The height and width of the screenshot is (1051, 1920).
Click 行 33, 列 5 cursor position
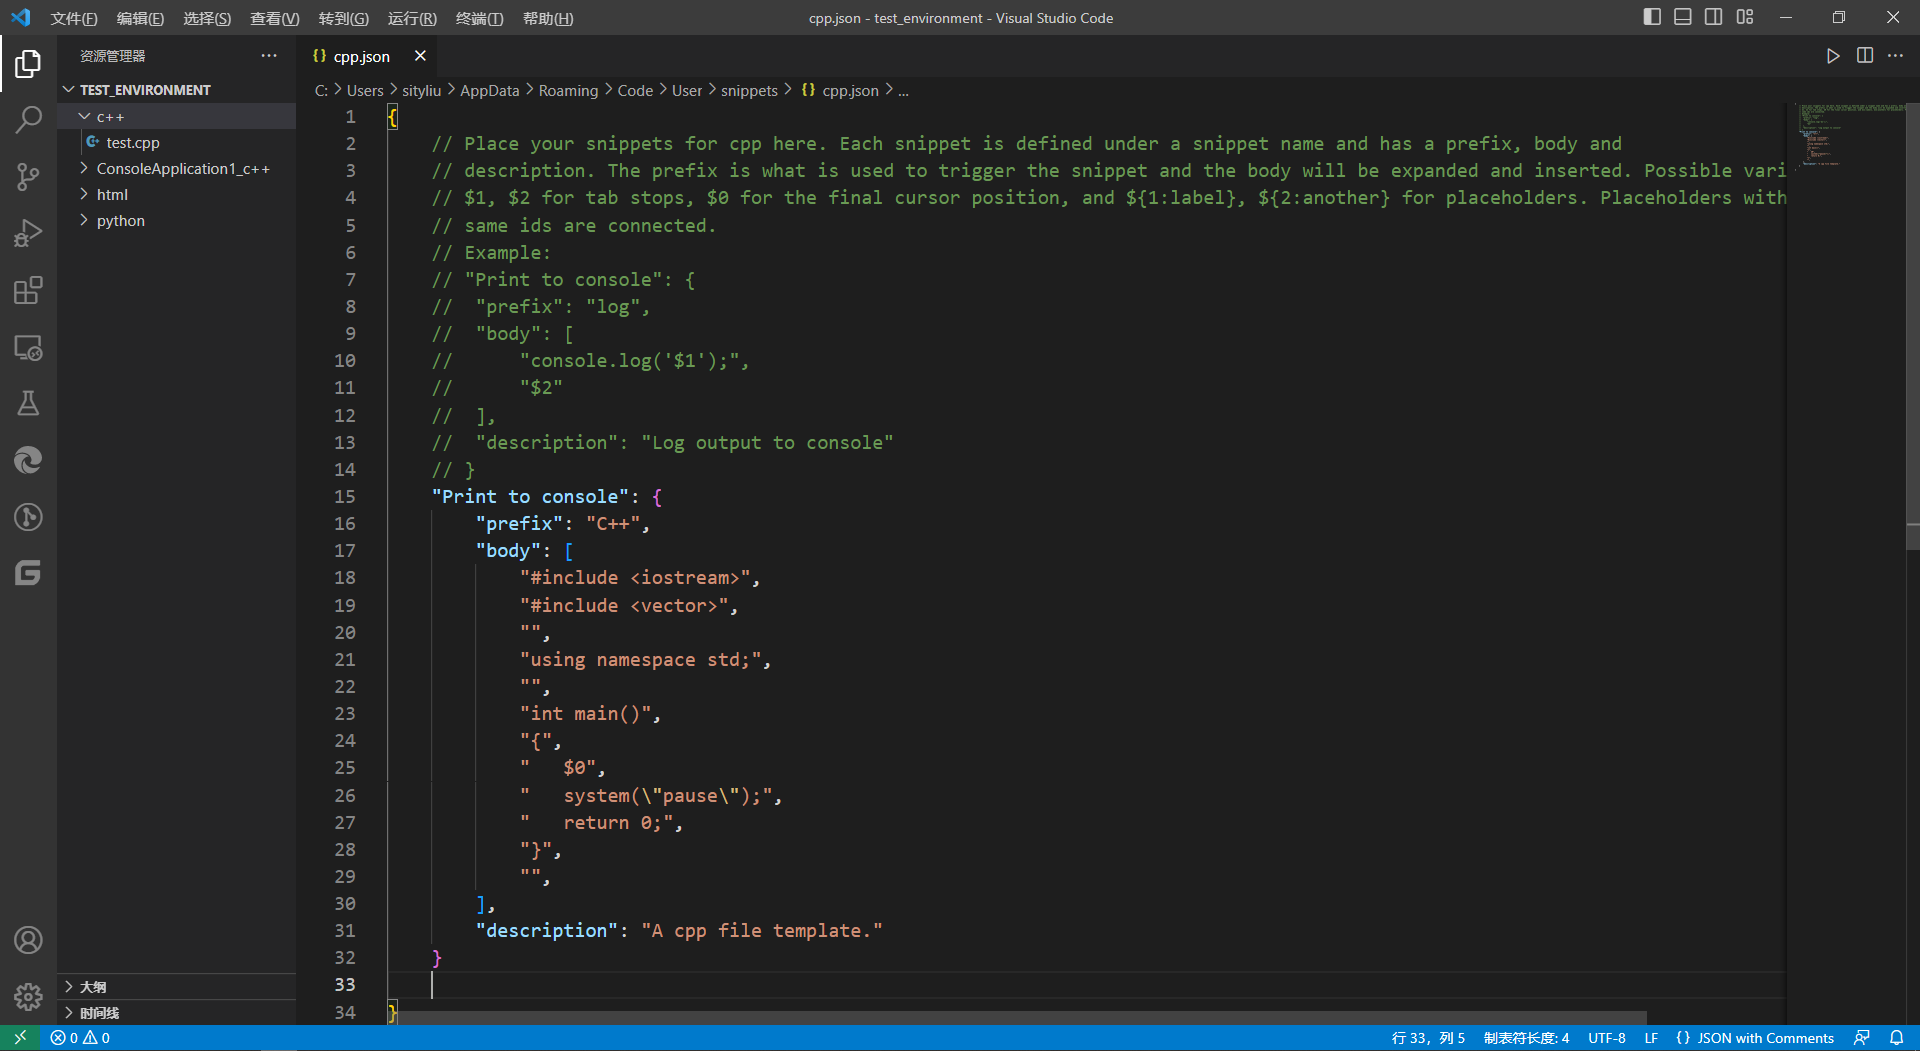tap(1428, 1038)
